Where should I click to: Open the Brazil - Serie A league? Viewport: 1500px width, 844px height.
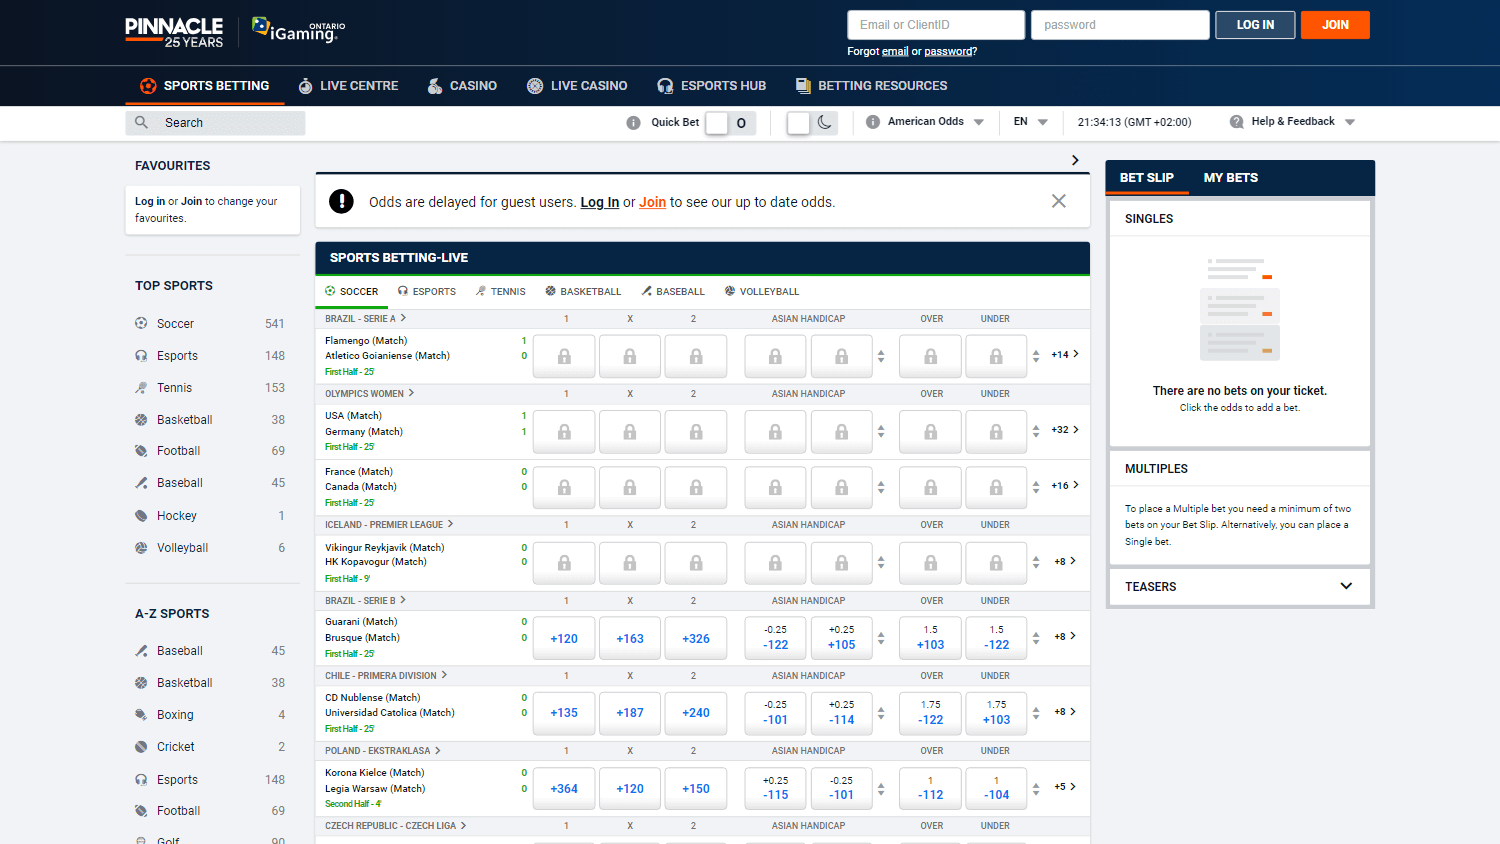[x=365, y=319]
